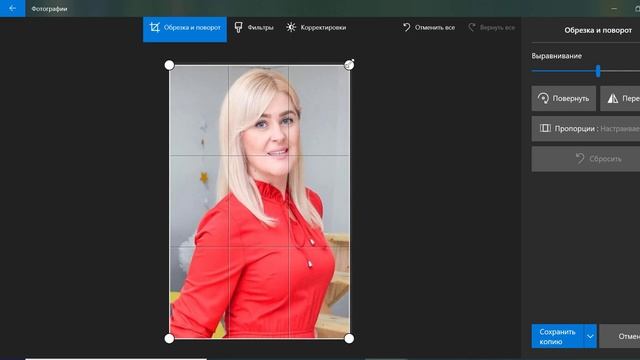
Task: Cancel editing with the Отмена button
Action: (x=620, y=336)
